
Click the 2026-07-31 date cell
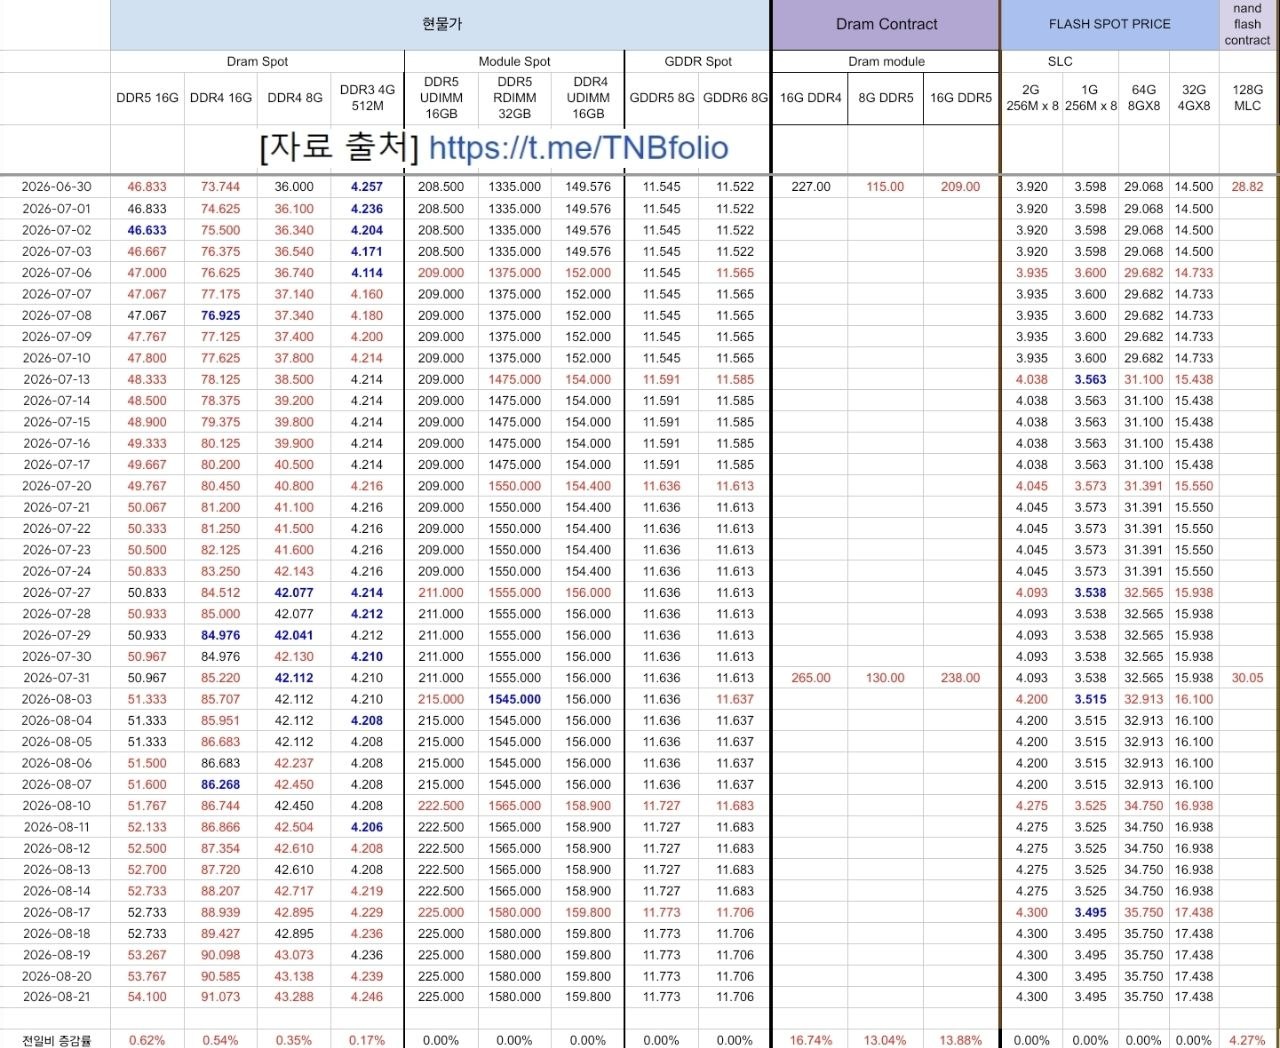tap(56, 678)
